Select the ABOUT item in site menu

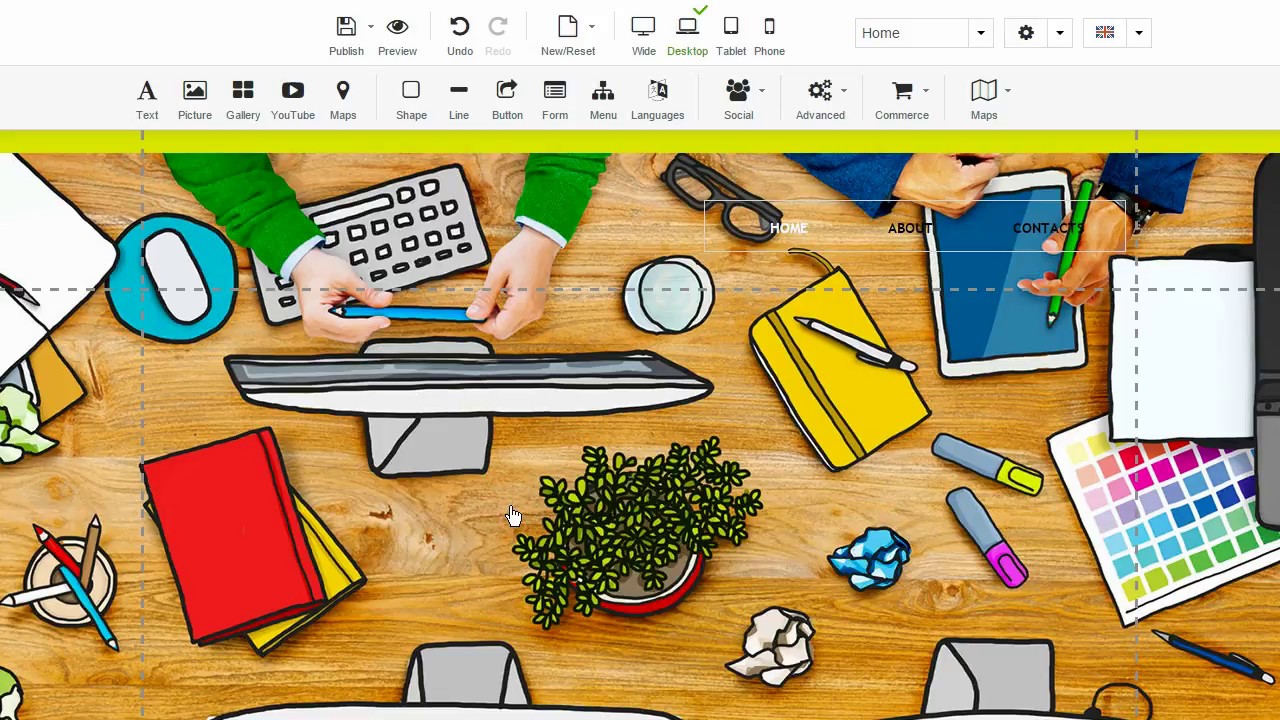pos(910,228)
